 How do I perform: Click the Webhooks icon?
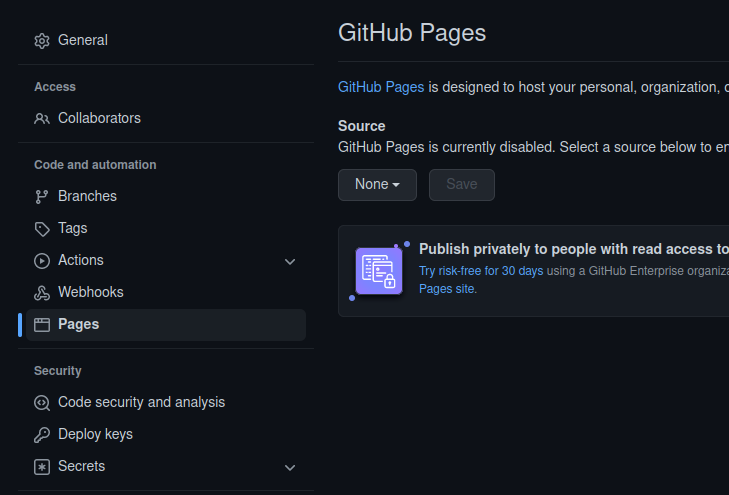42,293
